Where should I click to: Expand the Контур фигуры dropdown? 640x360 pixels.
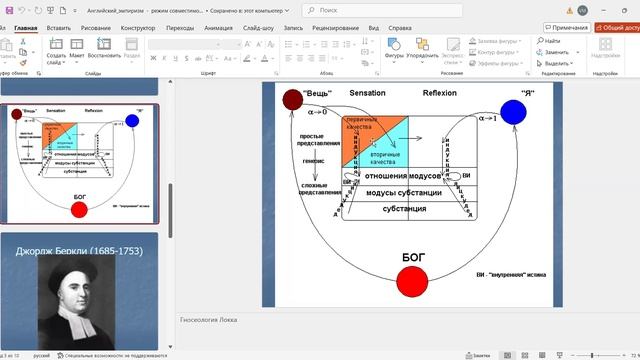click(x=517, y=52)
